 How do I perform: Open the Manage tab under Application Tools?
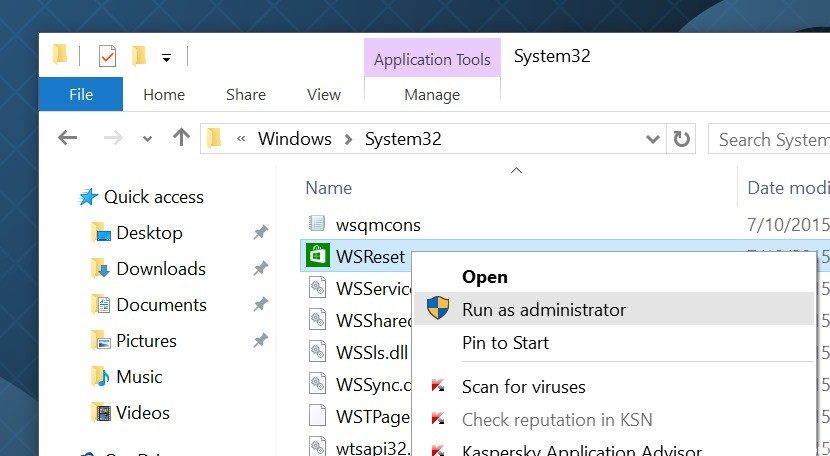pyautogui.click(x=432, y=95)
